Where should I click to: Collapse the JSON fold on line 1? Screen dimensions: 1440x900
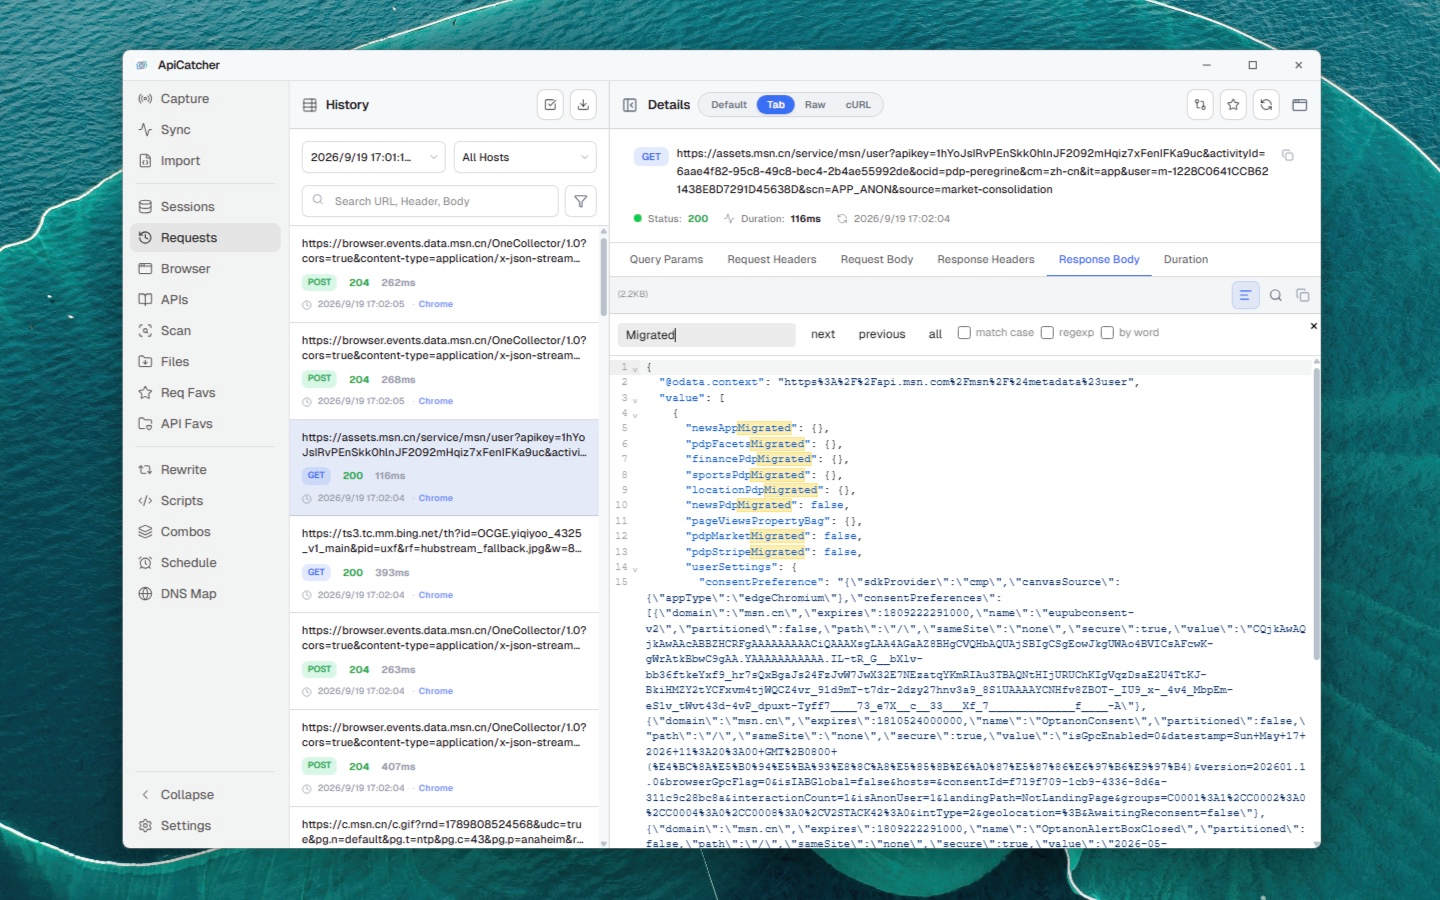pyautogui.click(x=635, y=369)
